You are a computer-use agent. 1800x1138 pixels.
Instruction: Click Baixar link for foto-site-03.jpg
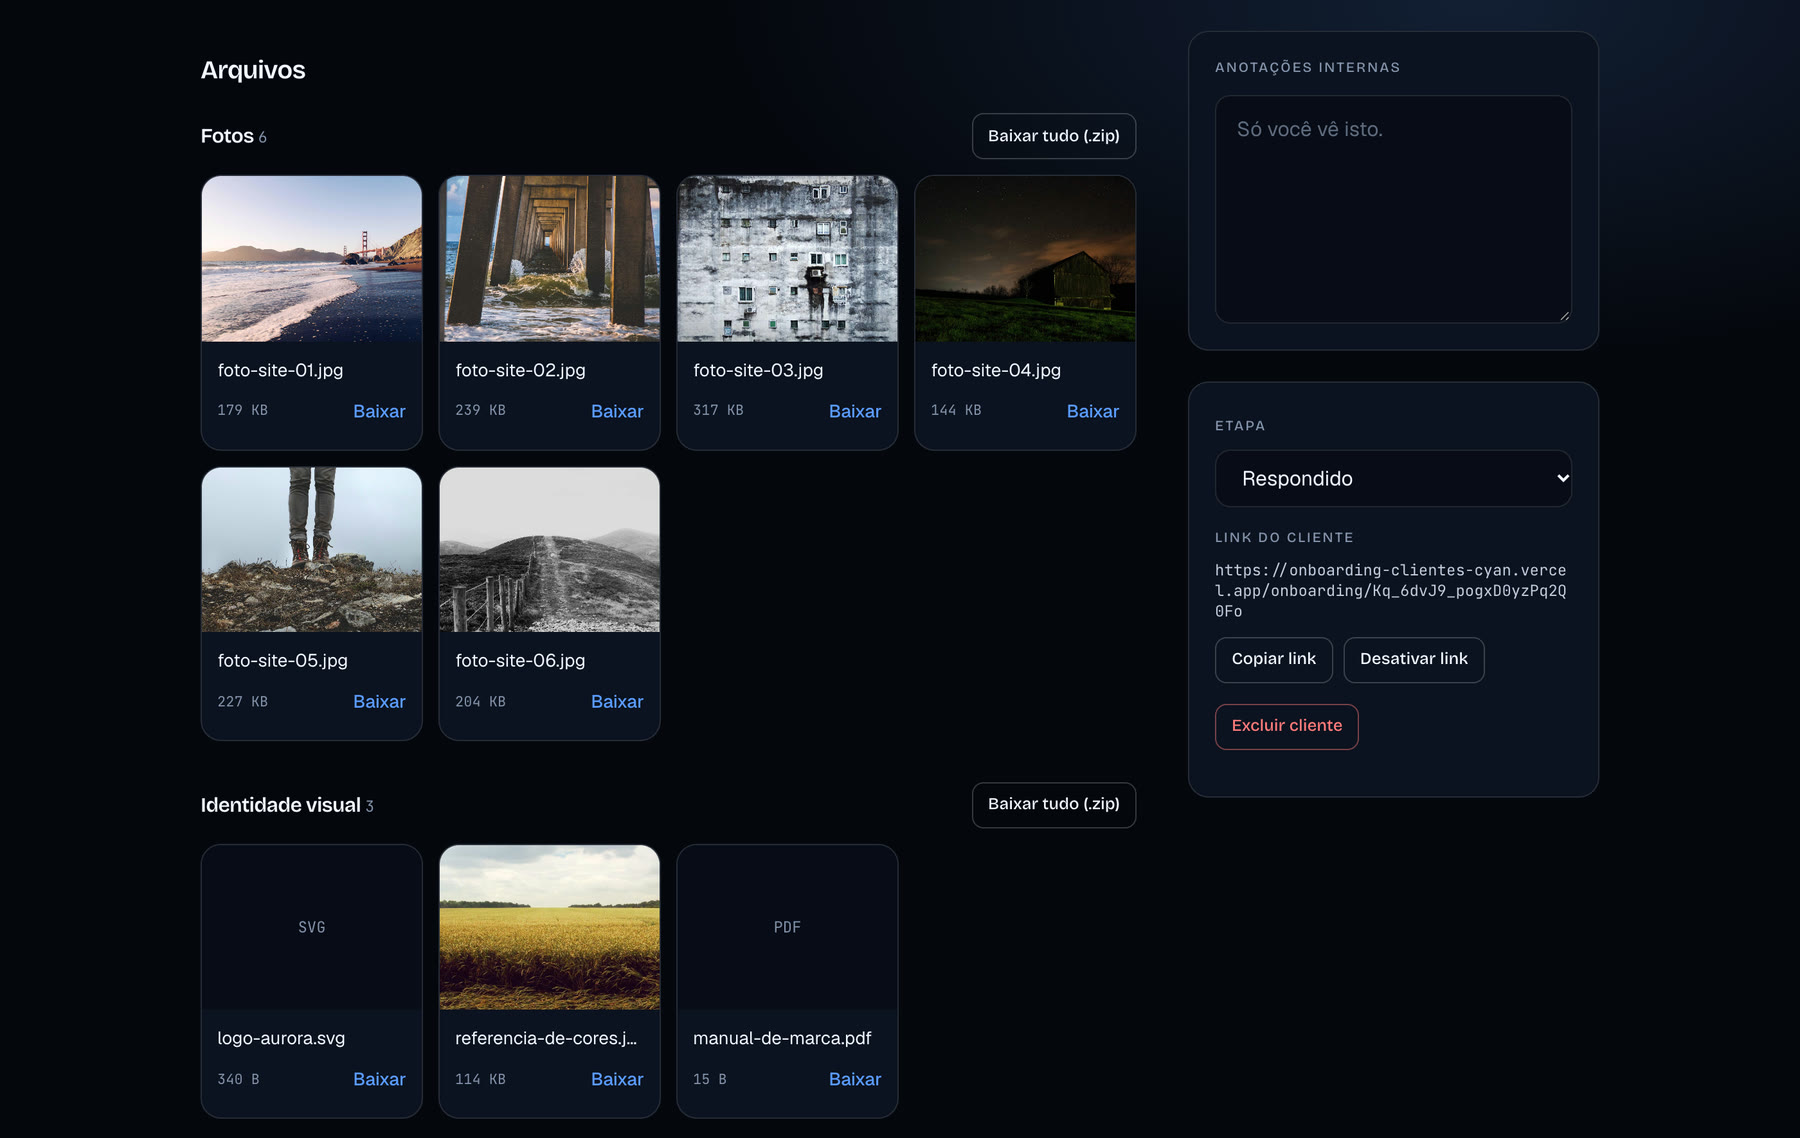click(x=855, y=411)
